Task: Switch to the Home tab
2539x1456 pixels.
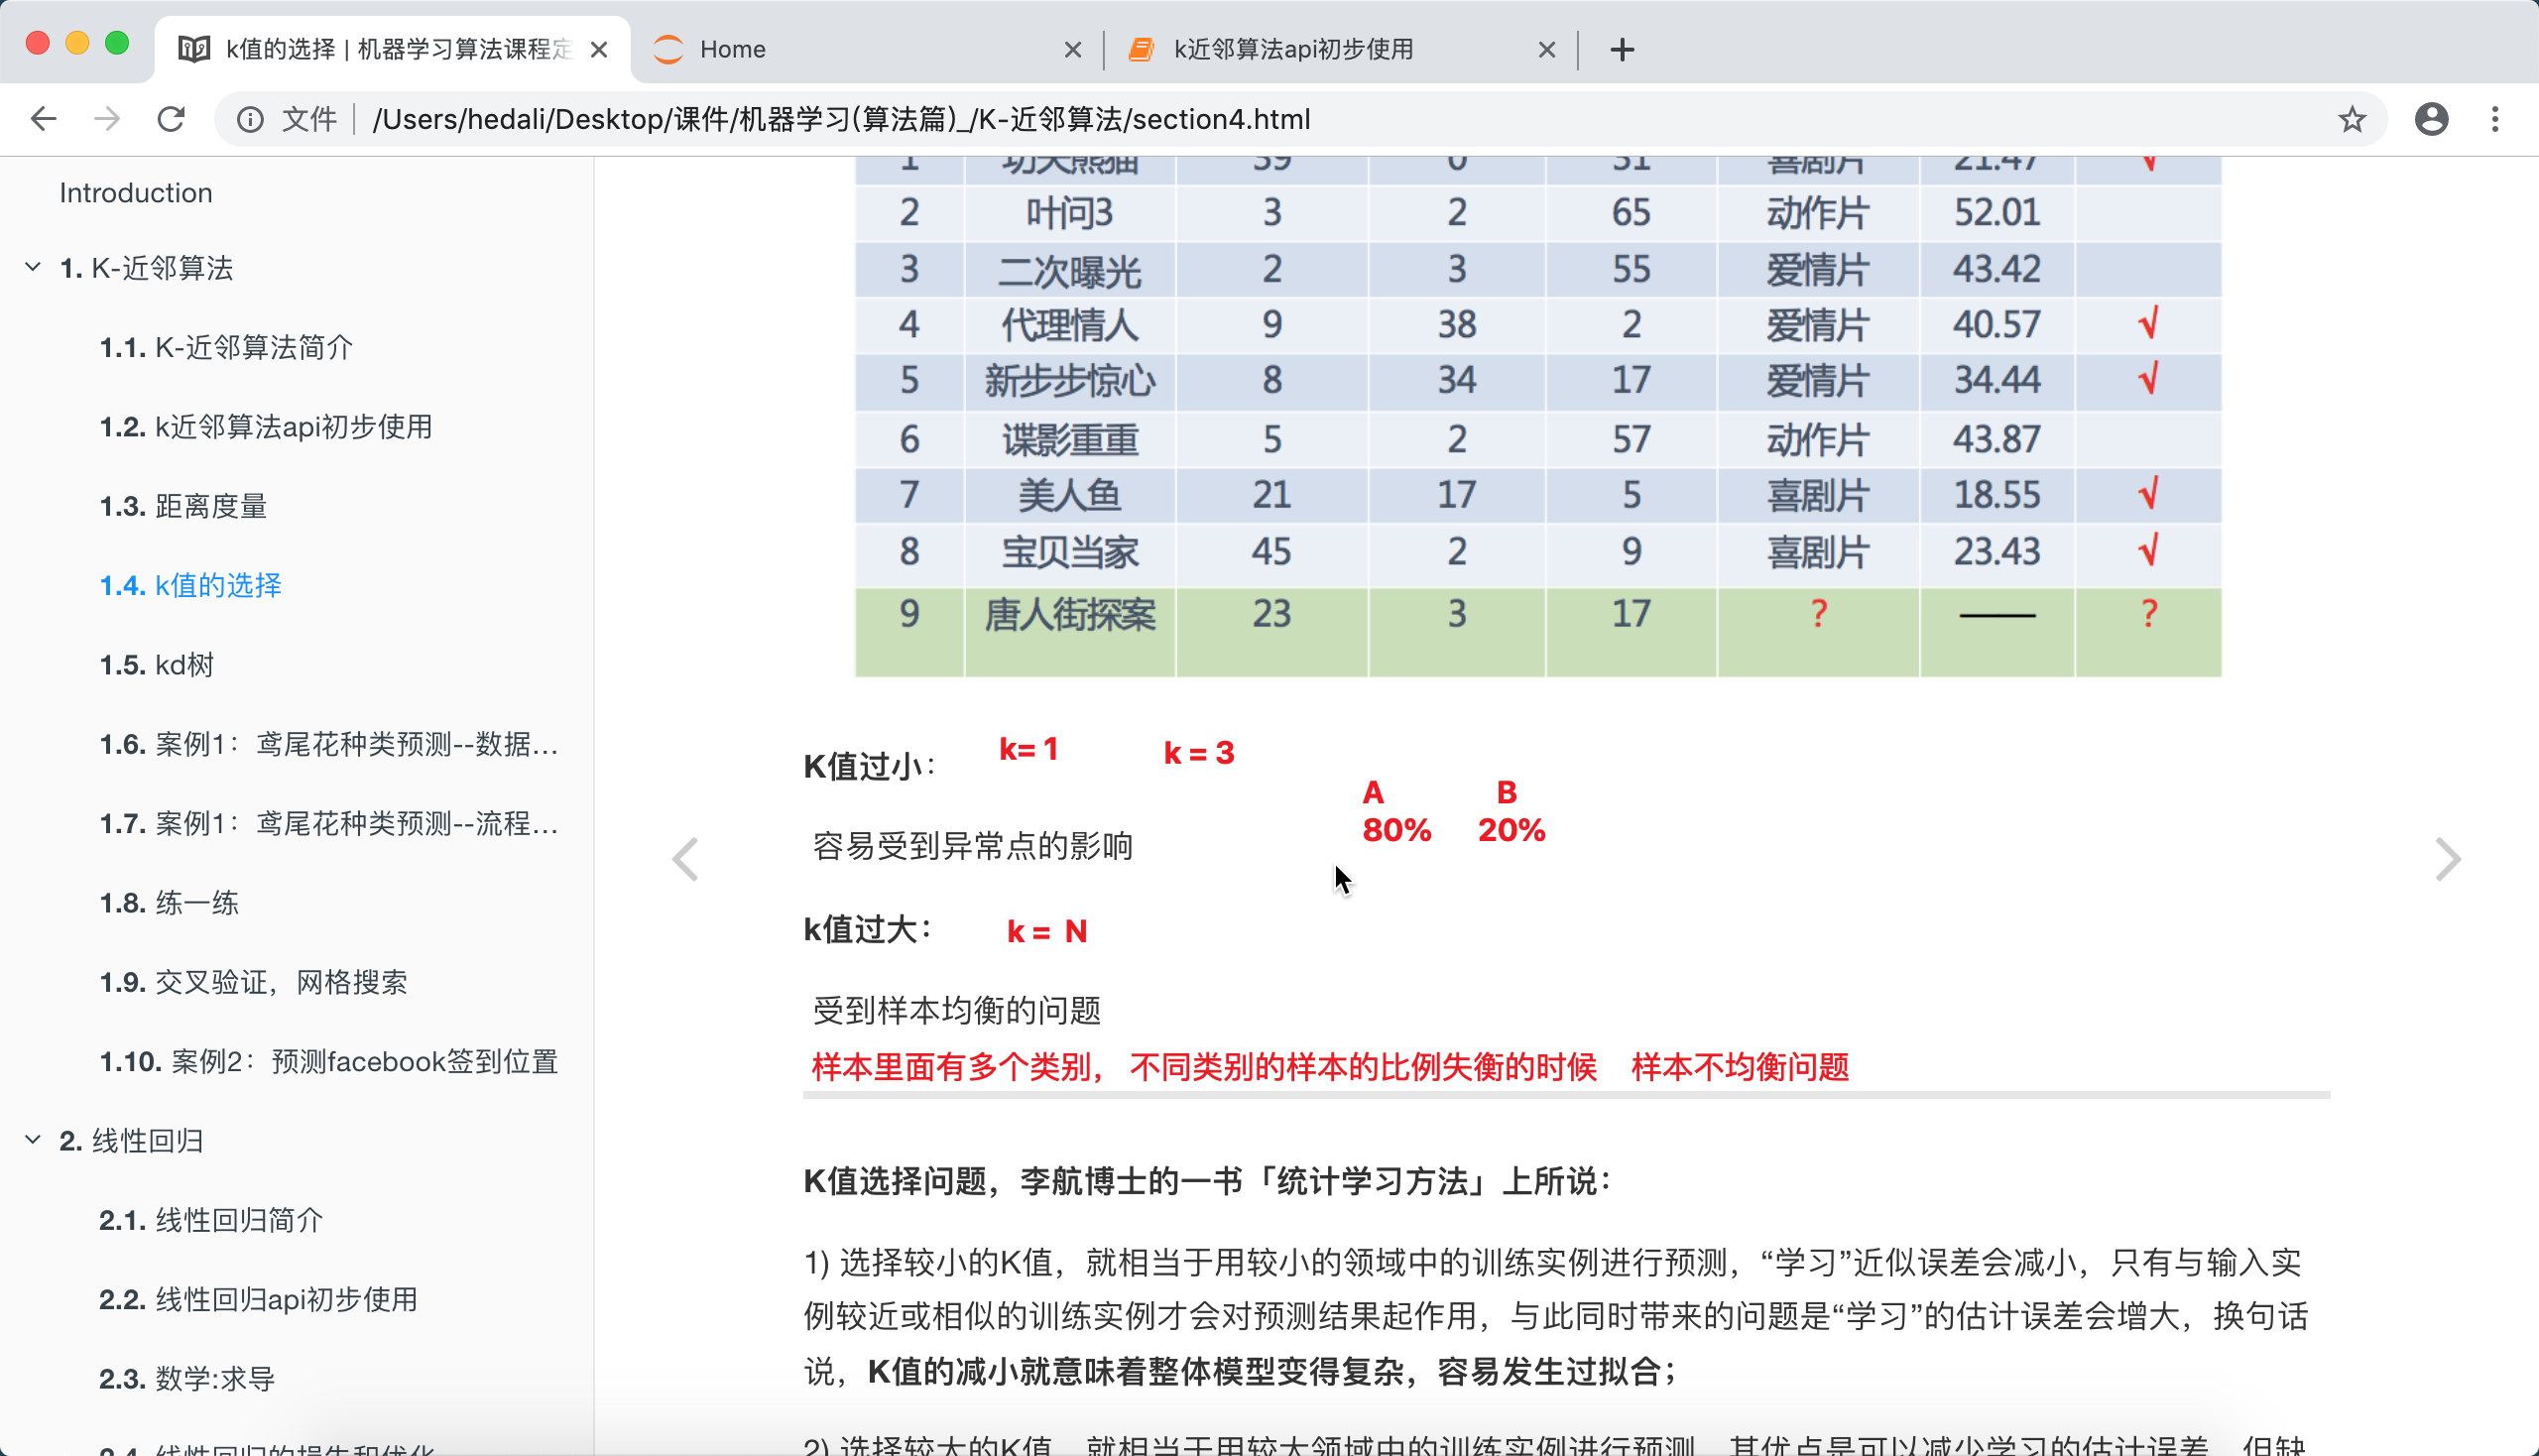Action: (850, 49)
